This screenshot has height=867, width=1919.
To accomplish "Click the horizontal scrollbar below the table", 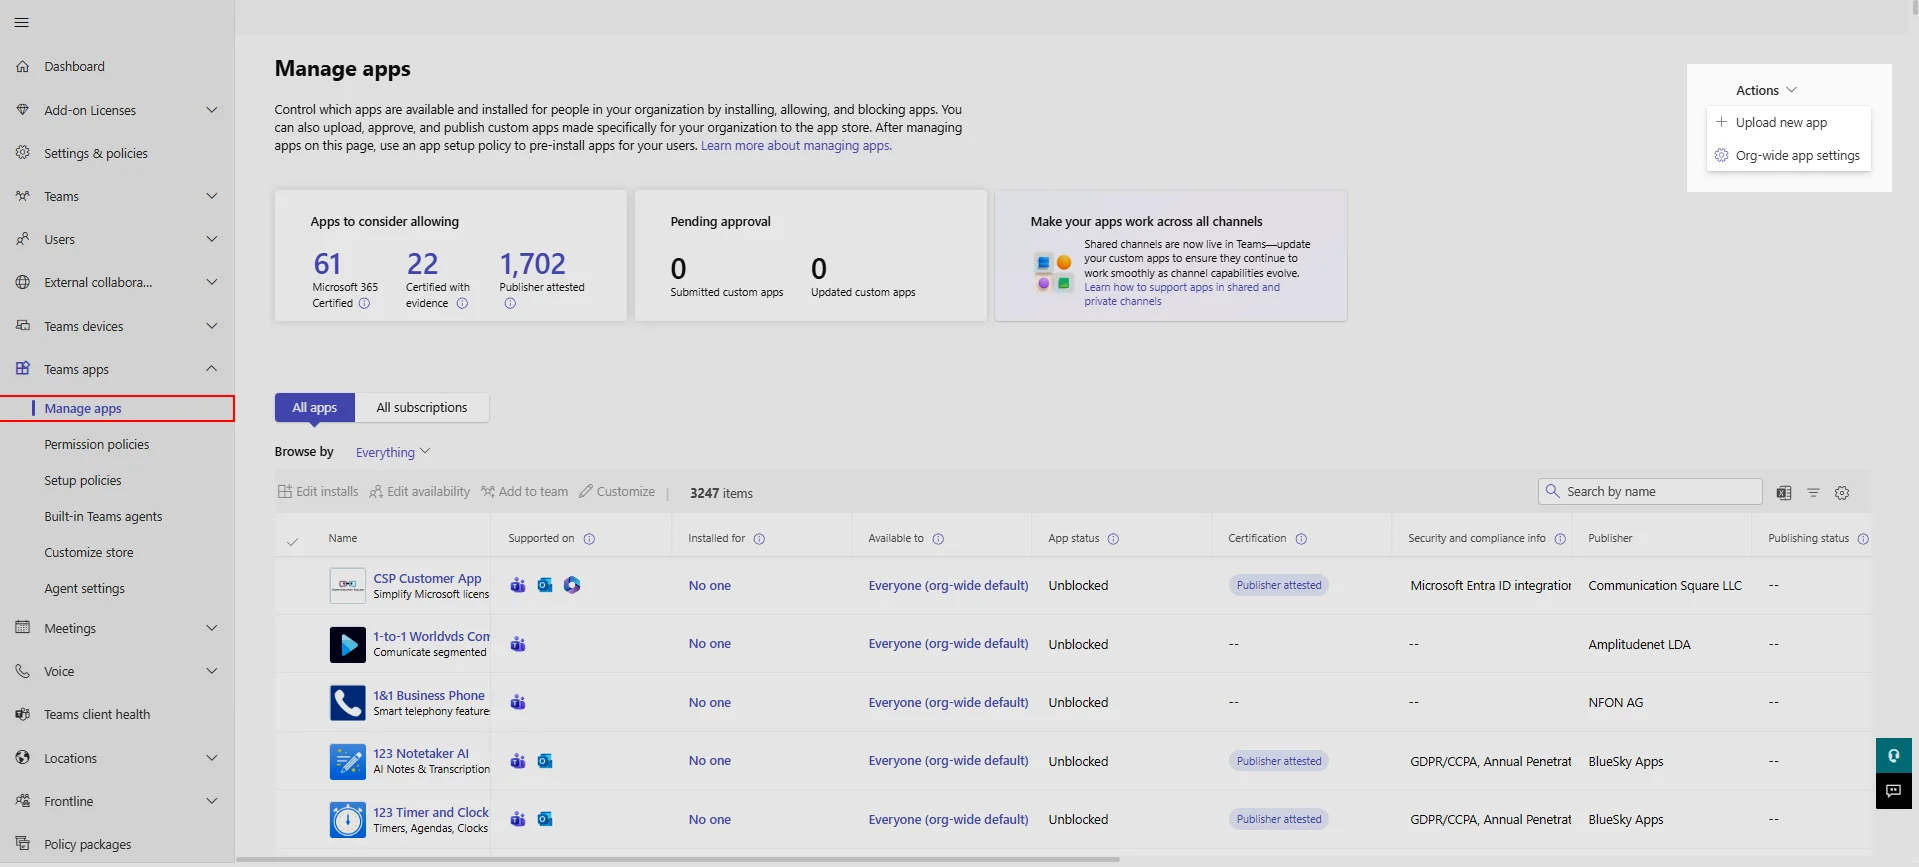I will click(678, 859).
